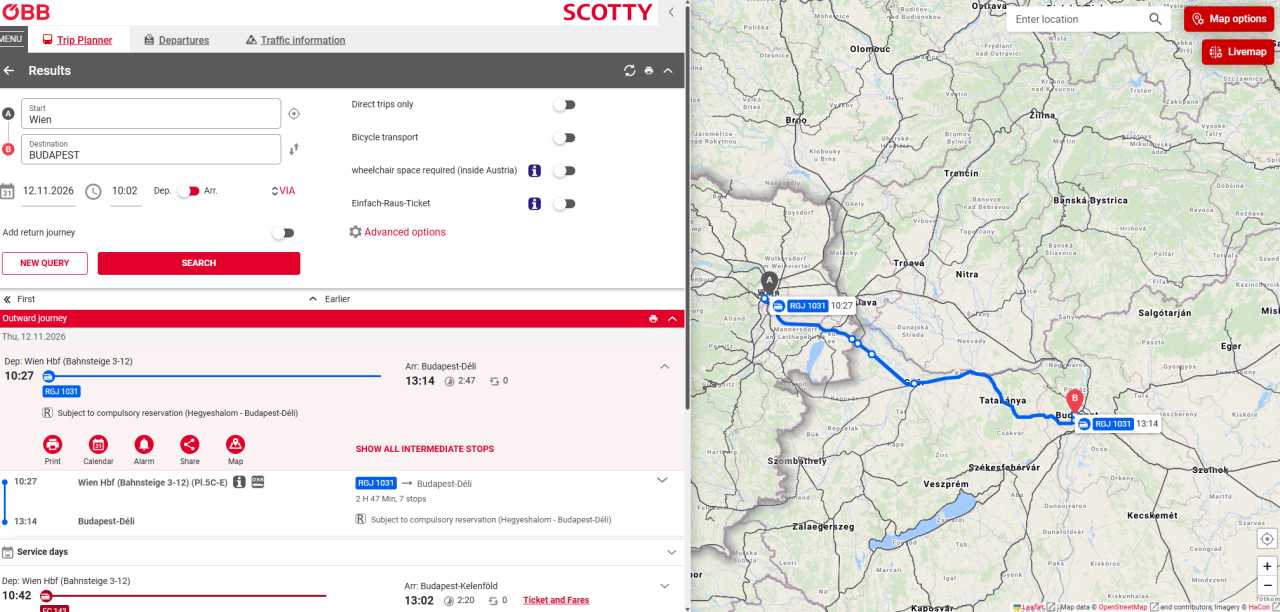Open the Trip Planner tab
The height and width of the screenshot is (612, 1280).
[x=77, y=40]
